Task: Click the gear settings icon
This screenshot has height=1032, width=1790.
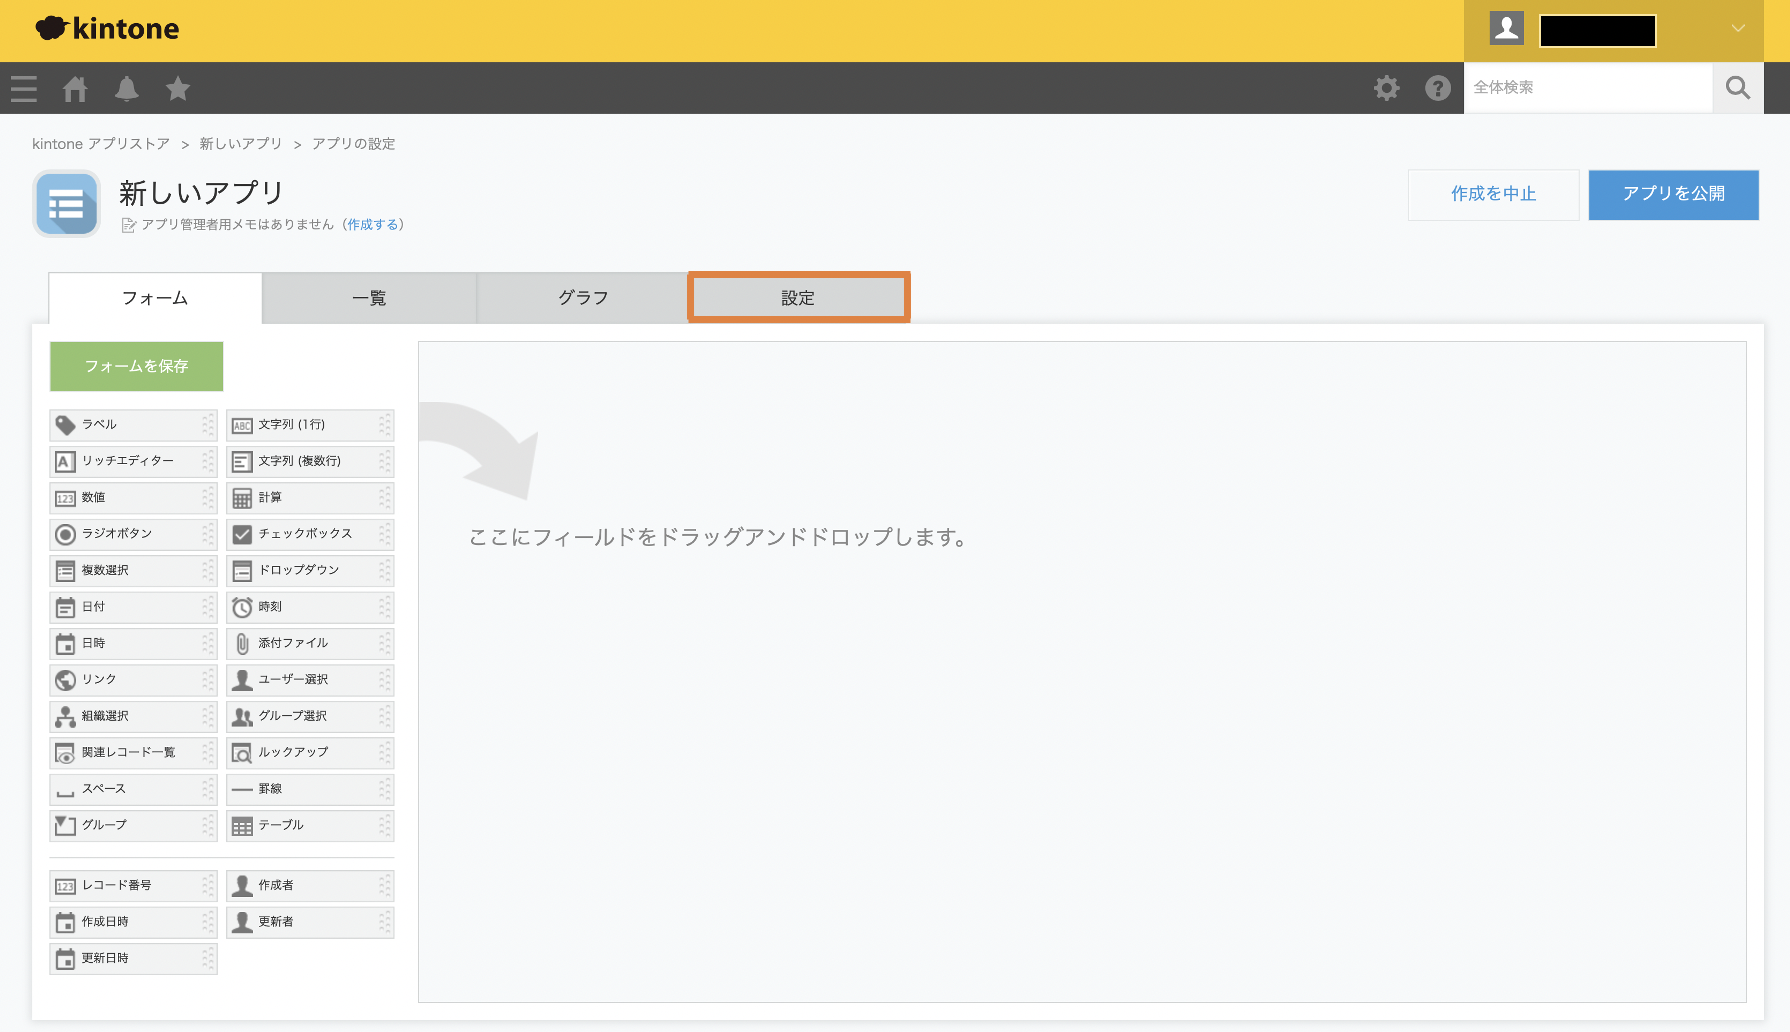Action: pyautogui.click(x=1386, y=88)
